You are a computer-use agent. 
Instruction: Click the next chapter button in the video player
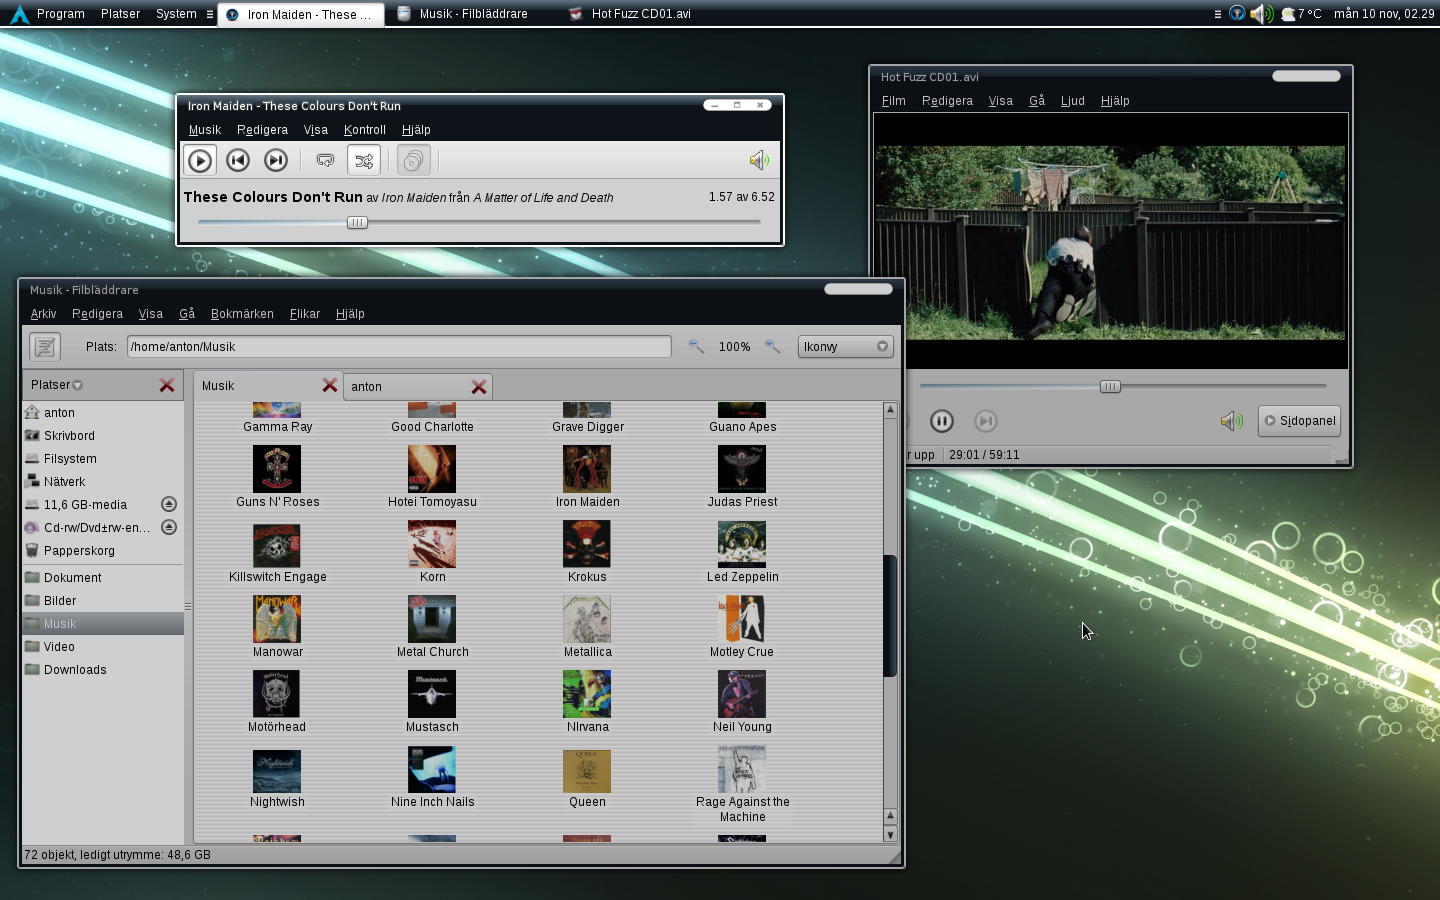tap(986, 421)
